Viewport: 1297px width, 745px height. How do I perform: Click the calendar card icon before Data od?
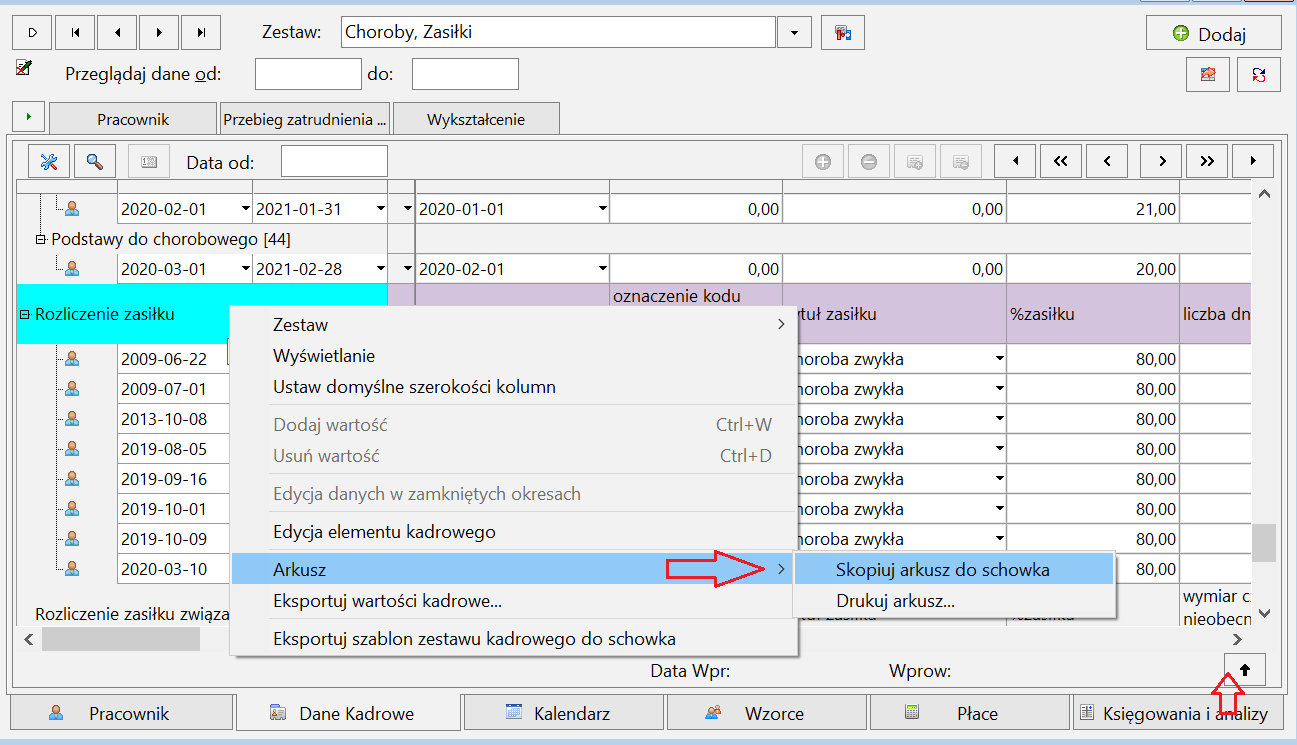tap(149, 161)
